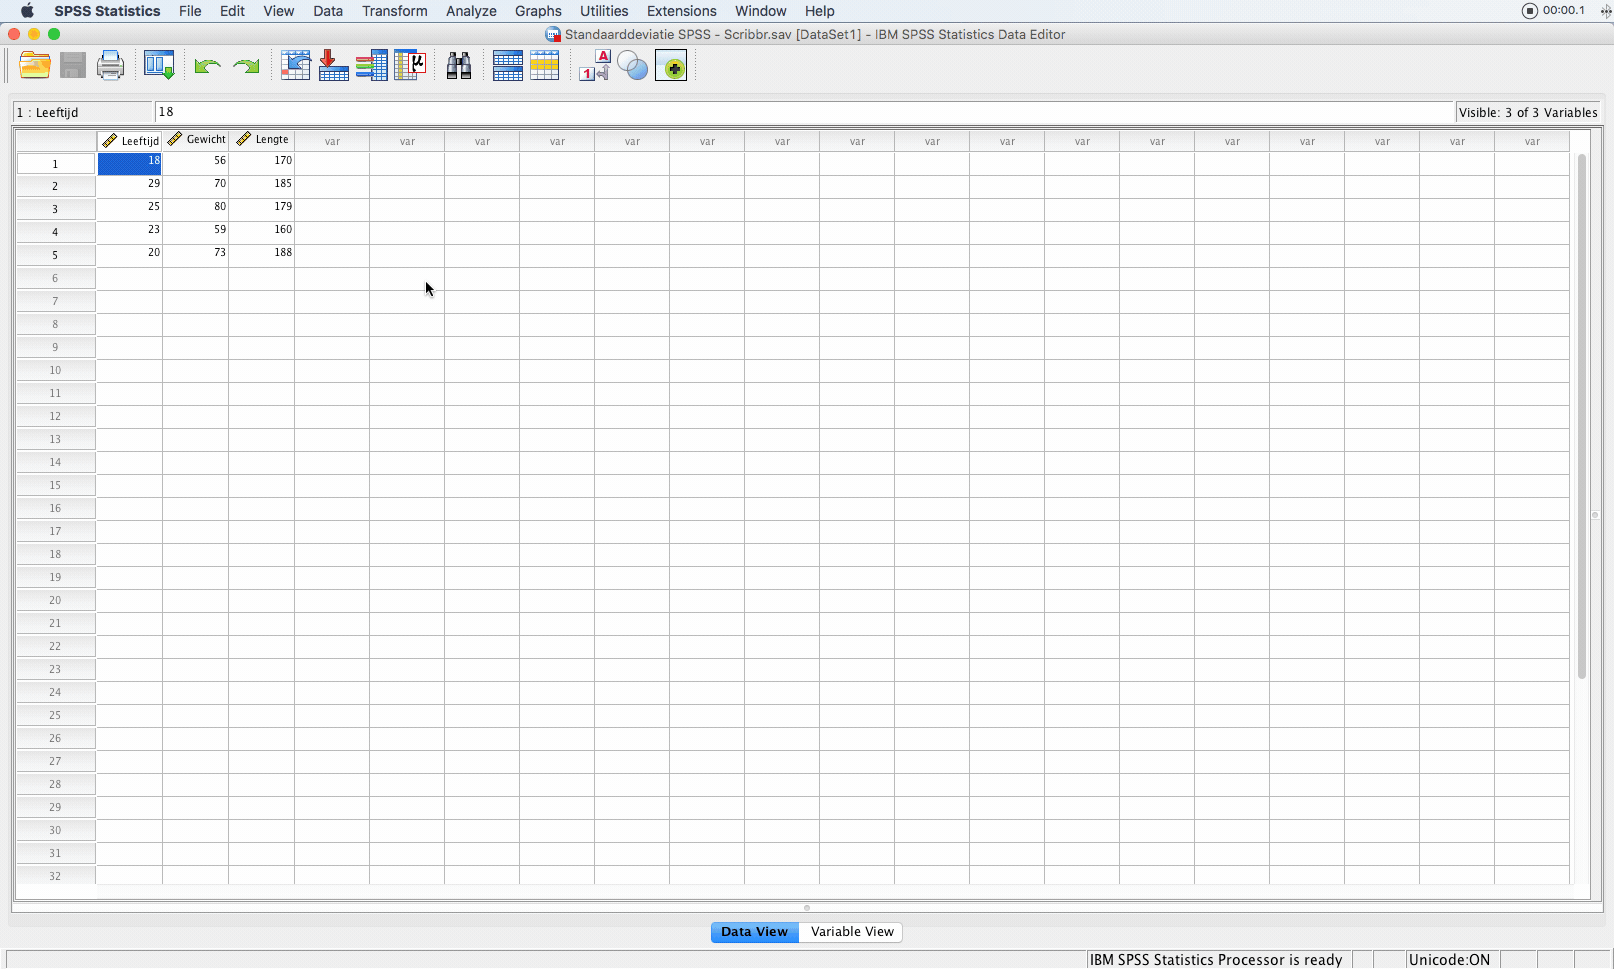
Task: Click the Gewicht cell with value 73
Action: pos(196,255)
